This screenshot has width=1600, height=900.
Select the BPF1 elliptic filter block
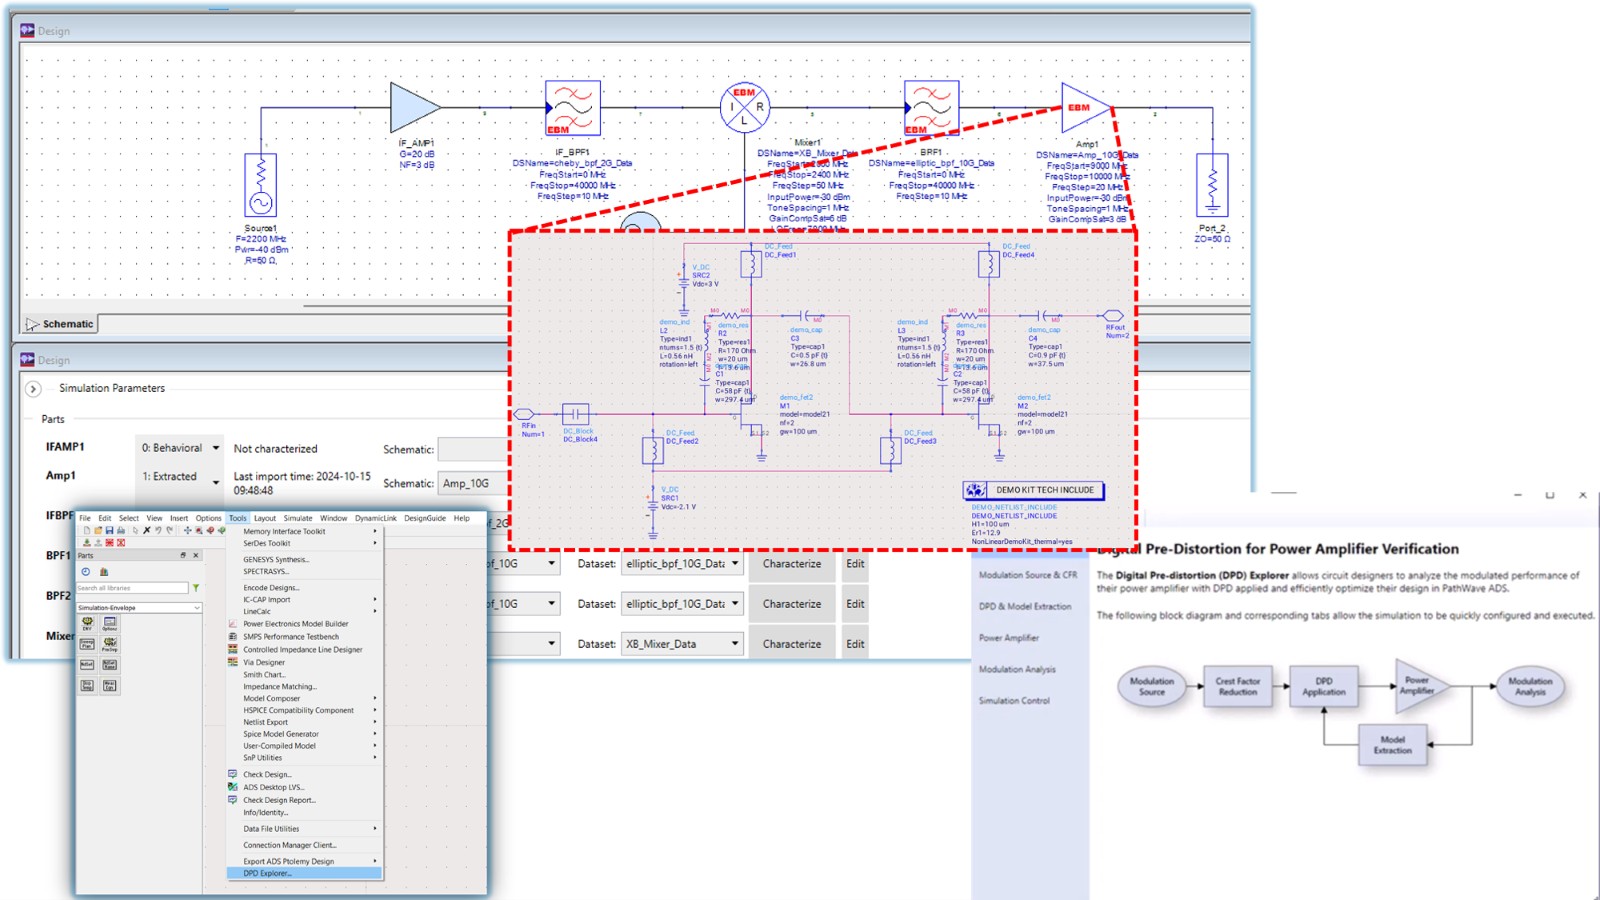pos(931,108)
